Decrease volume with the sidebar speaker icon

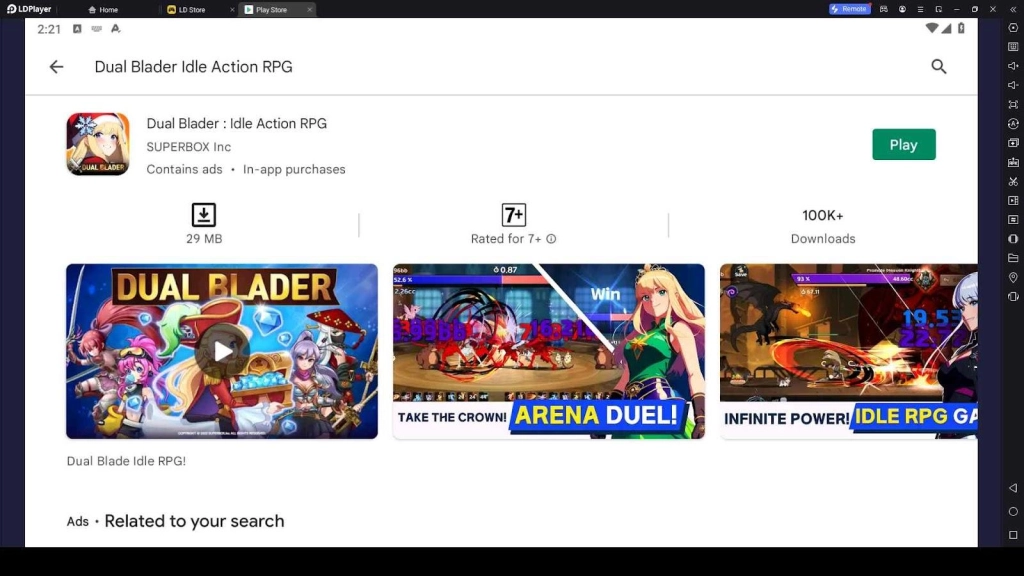click(1013, 85)
